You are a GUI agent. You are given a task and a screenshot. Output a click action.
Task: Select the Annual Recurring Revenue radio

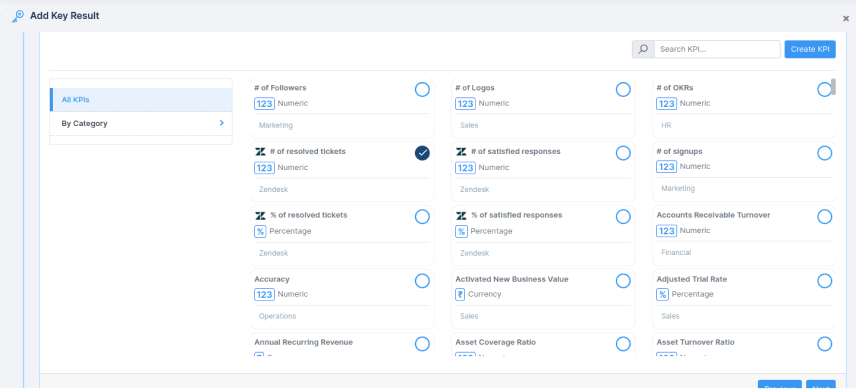coord(422,344)
